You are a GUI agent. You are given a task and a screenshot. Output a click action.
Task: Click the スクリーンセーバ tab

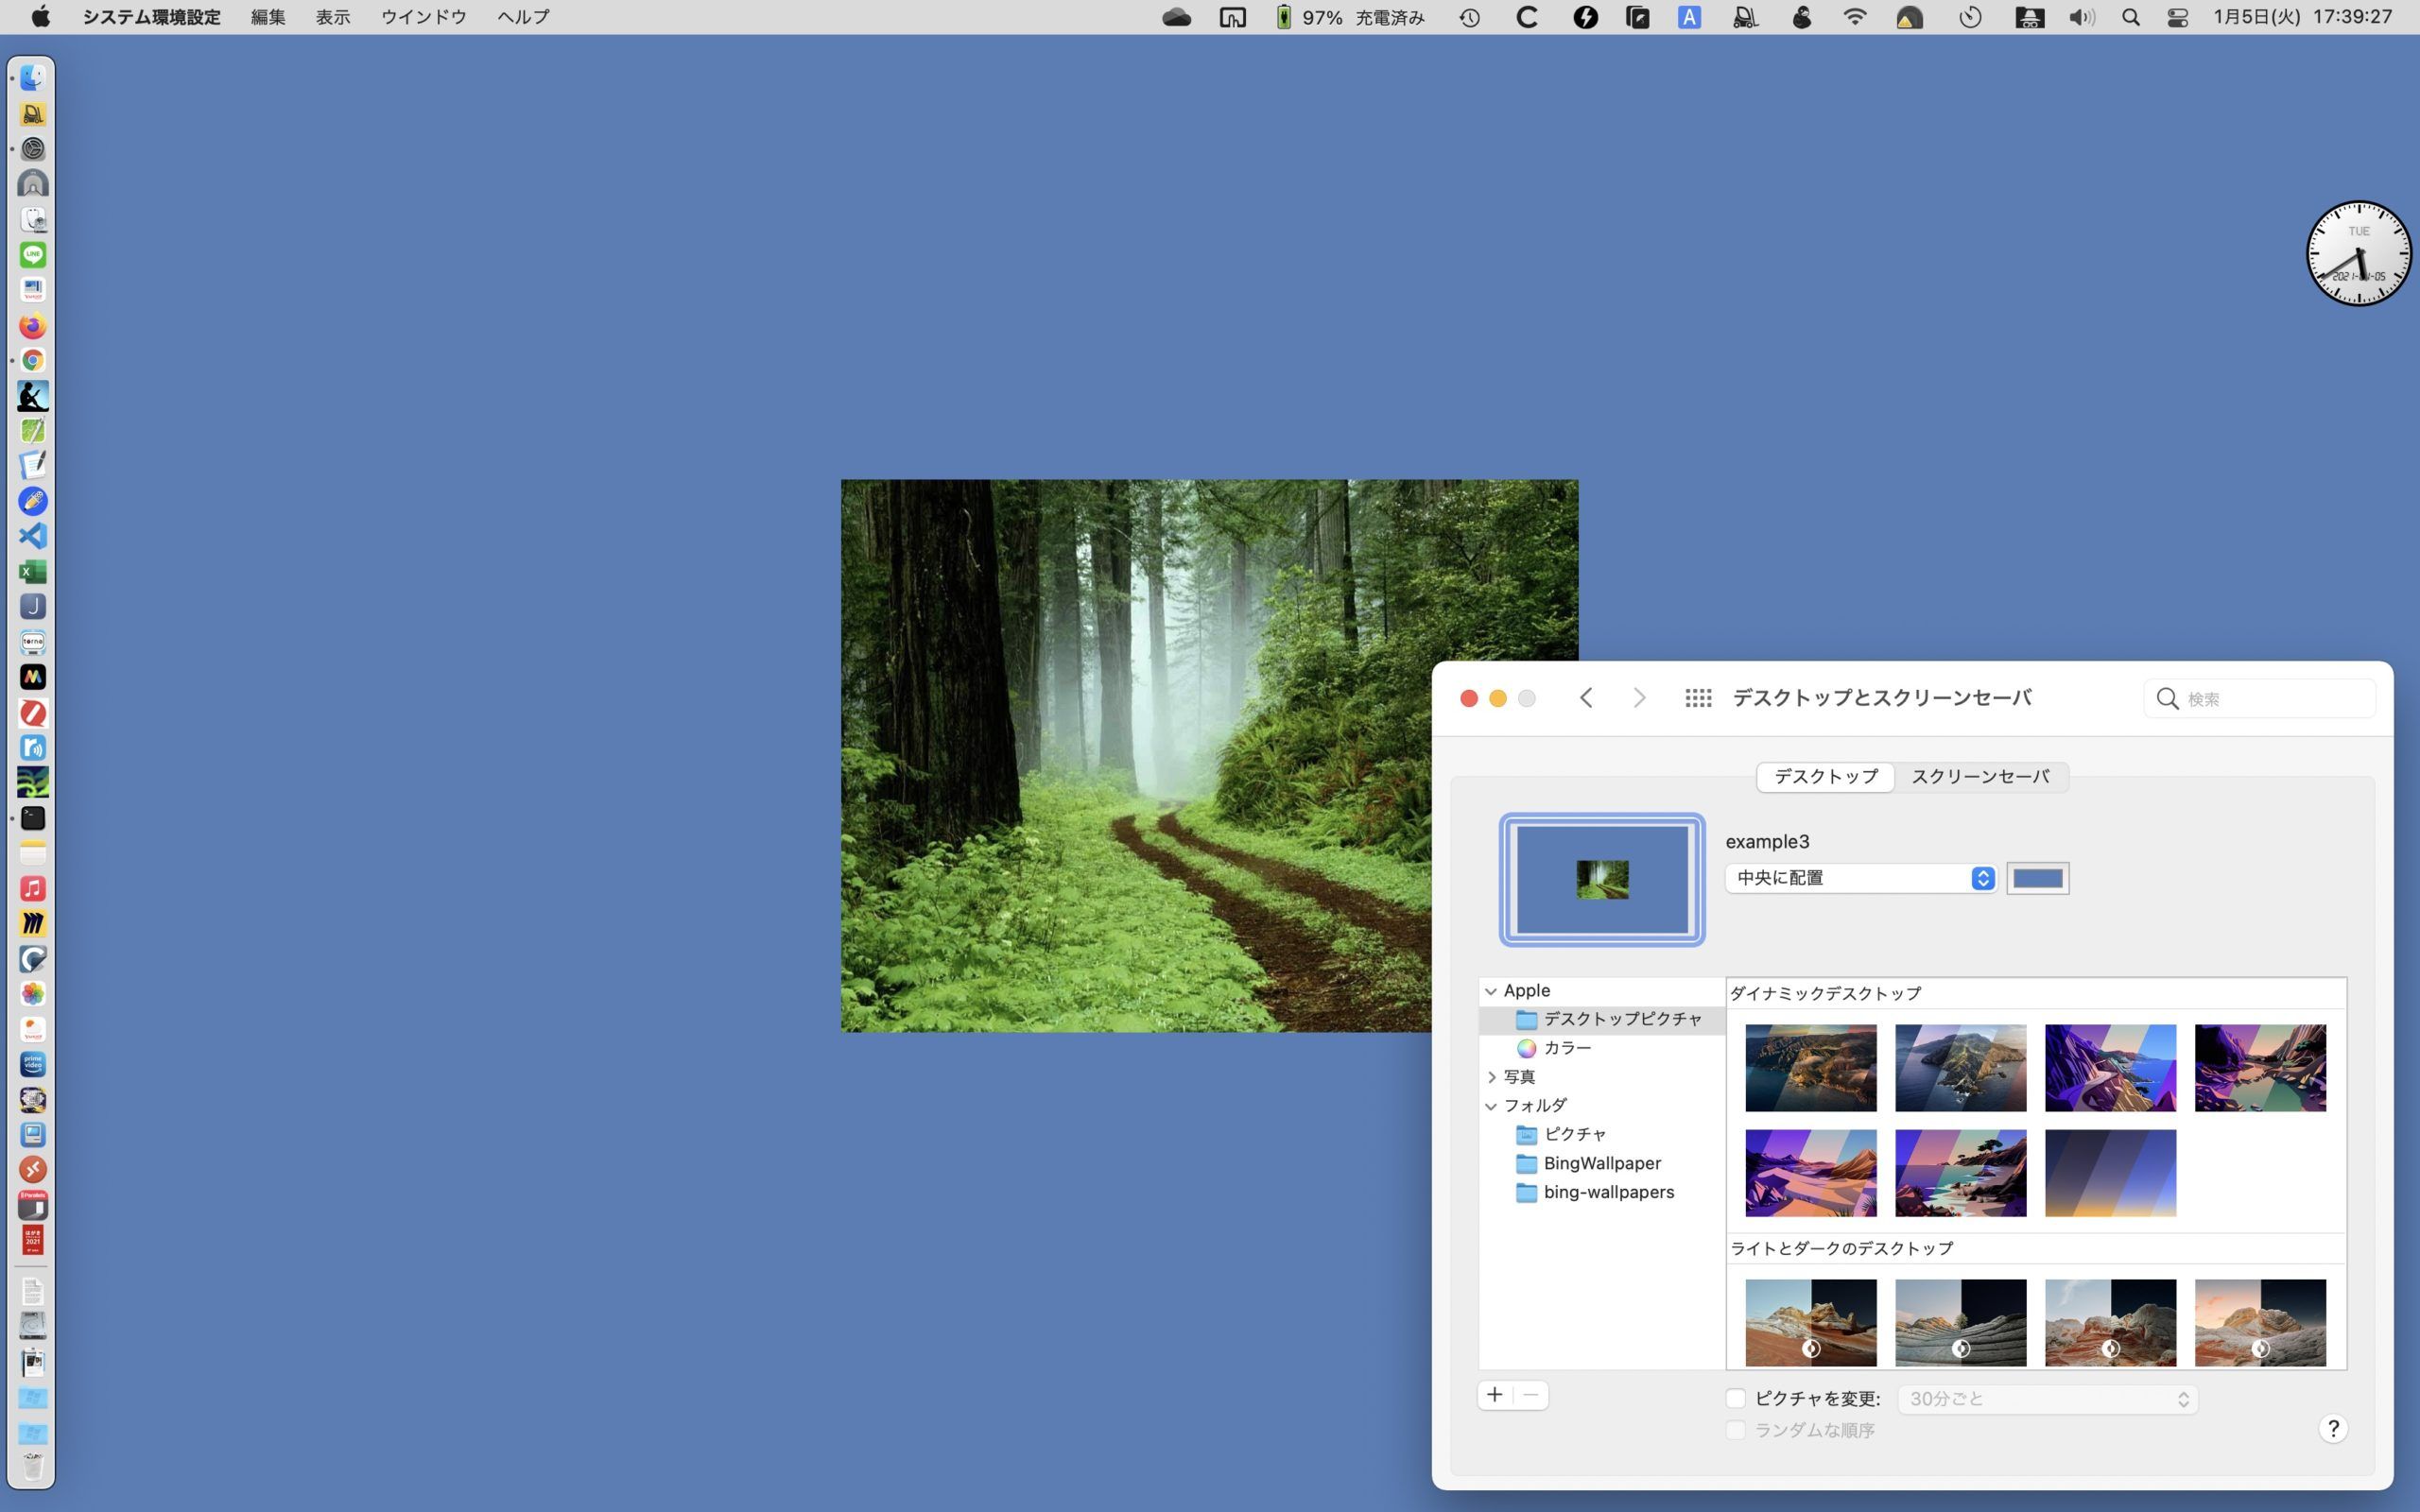(1979, 775)
